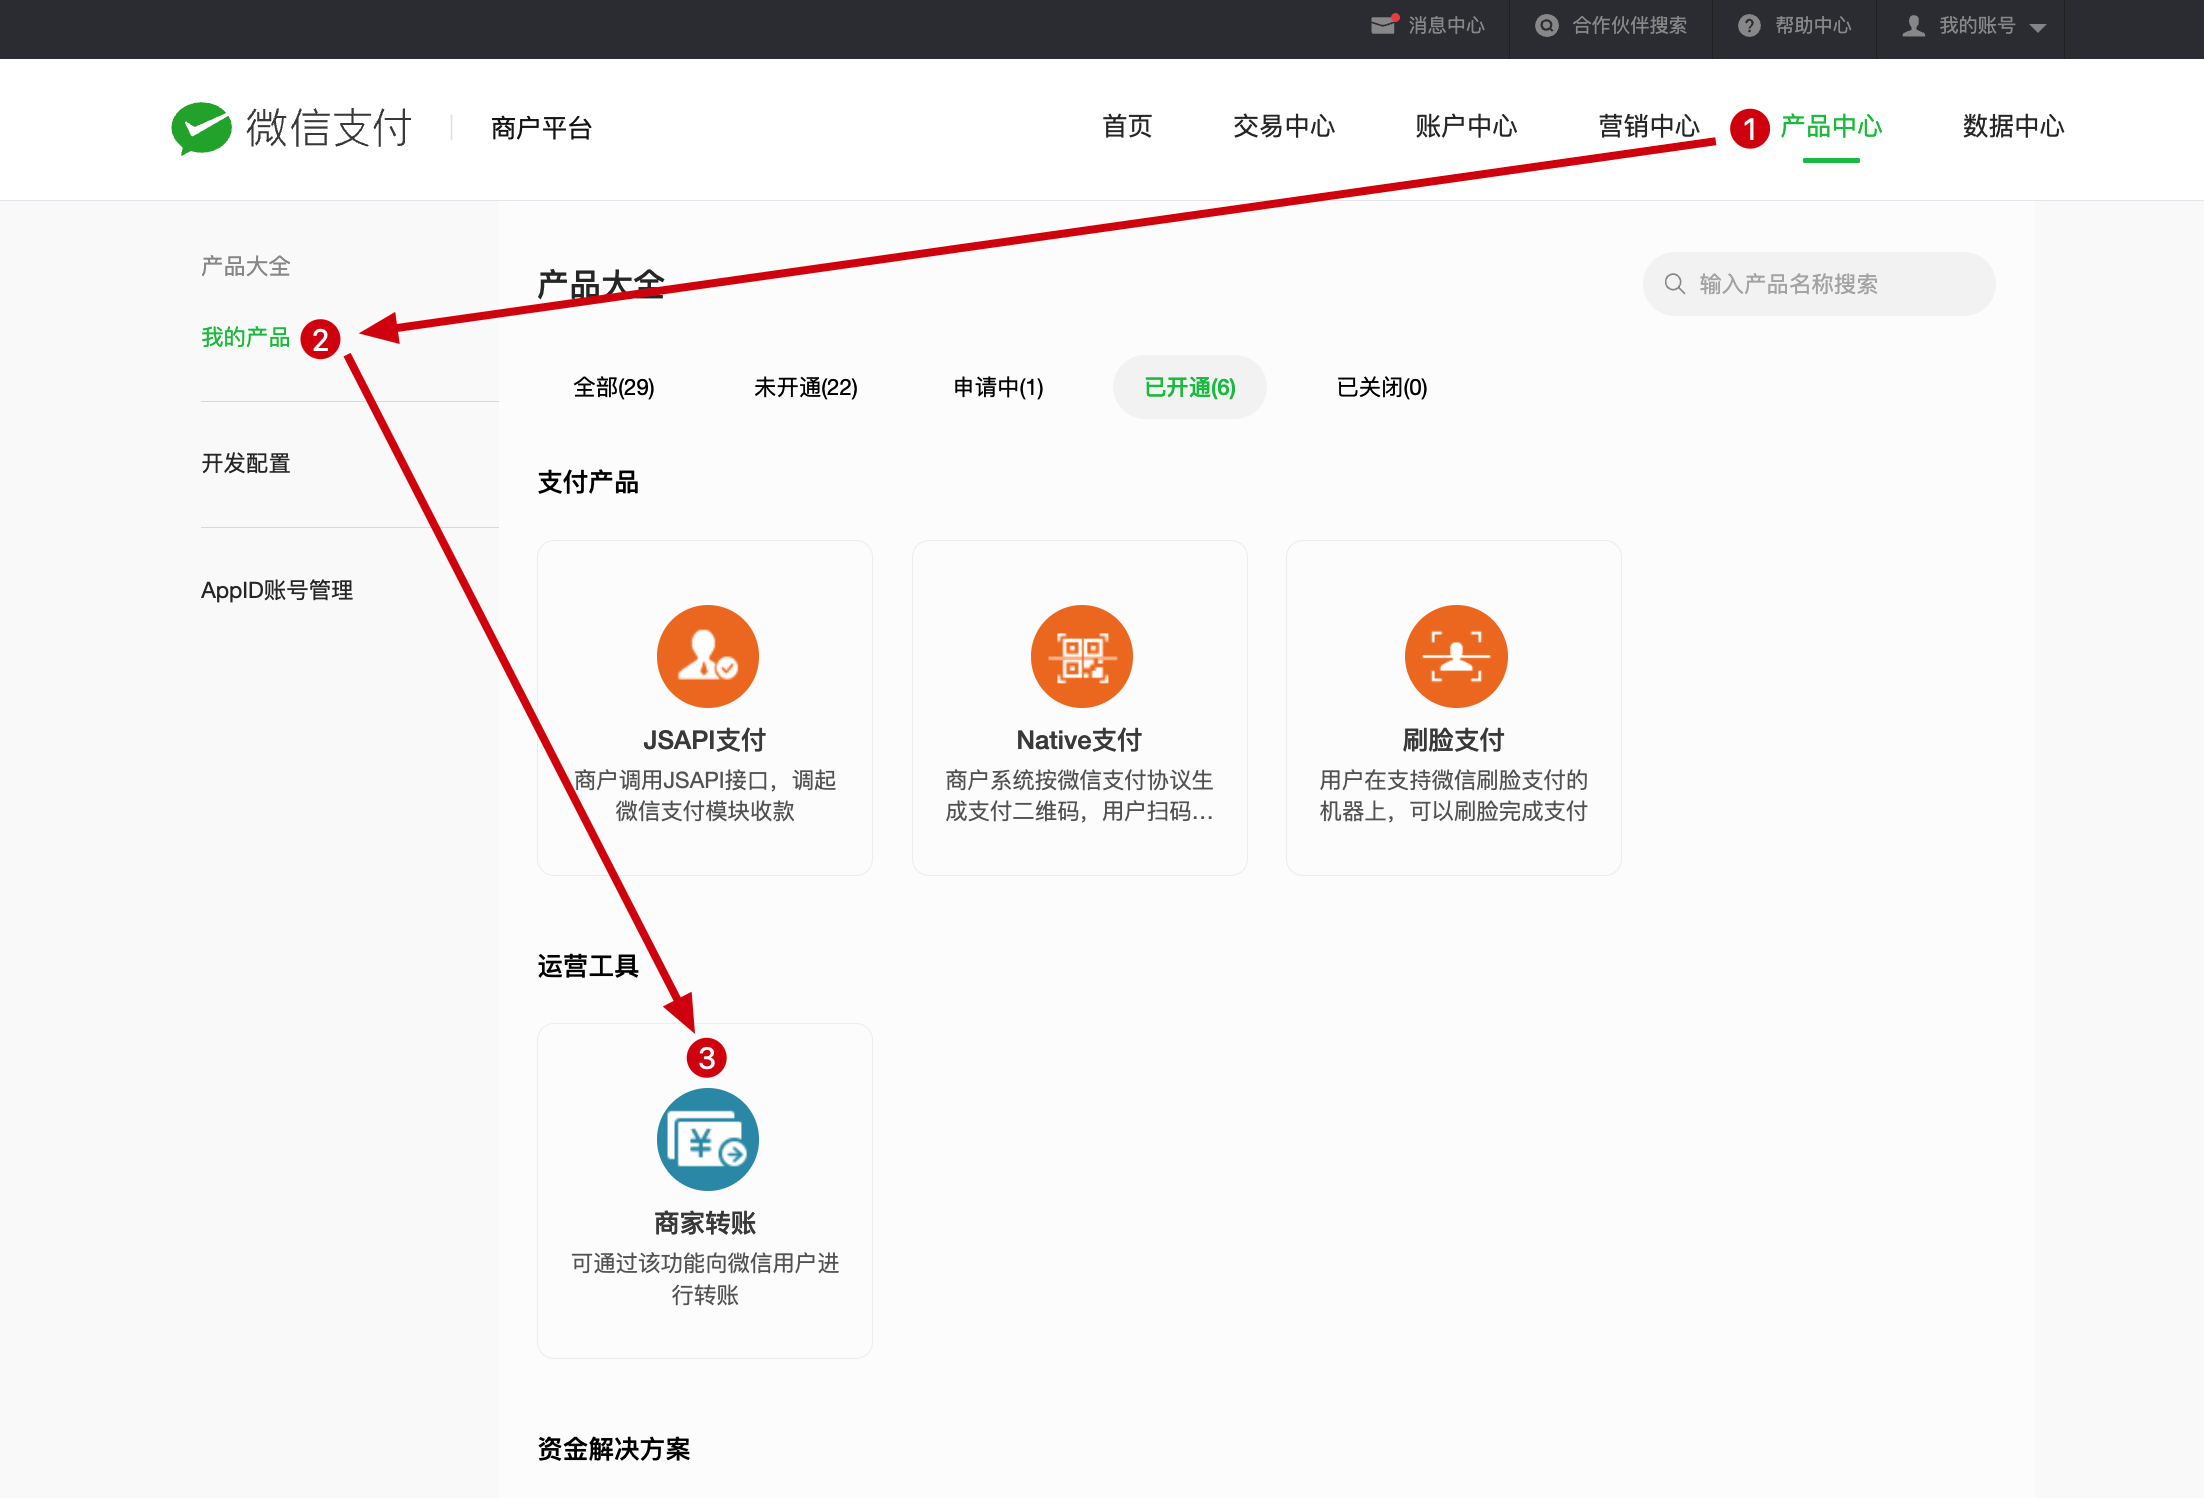Click the JSAPI支付 description text
This screenshot has height=1498, width=2204.
point(705,796)
